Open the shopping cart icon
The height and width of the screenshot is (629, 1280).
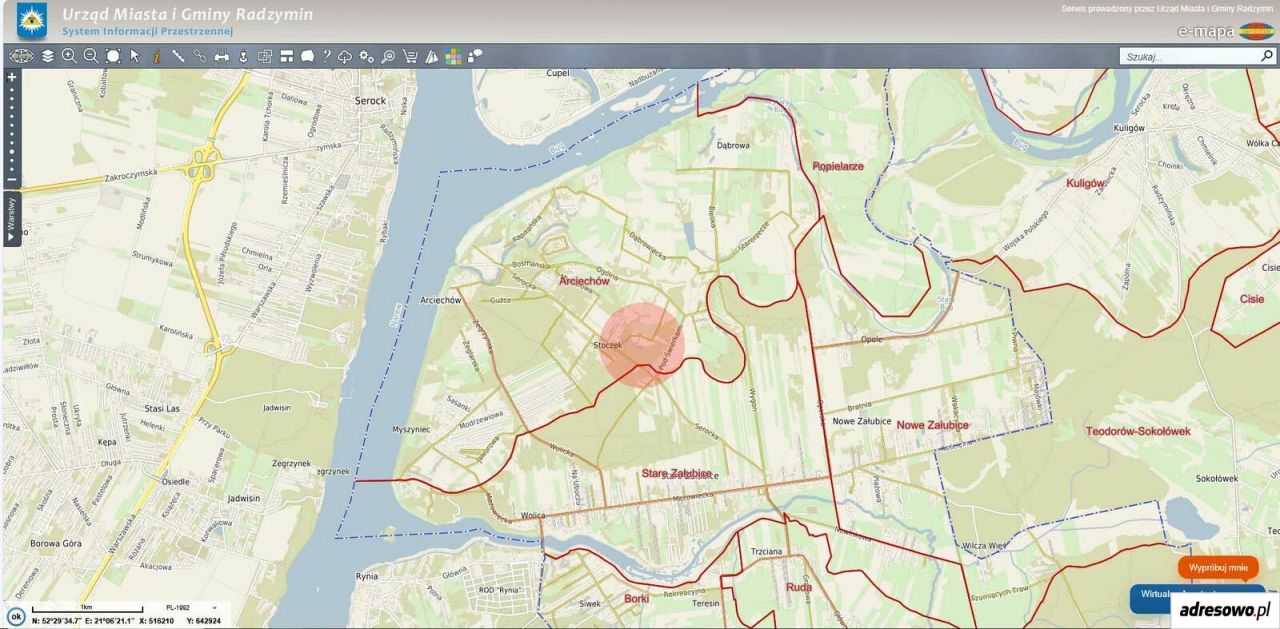410,56
